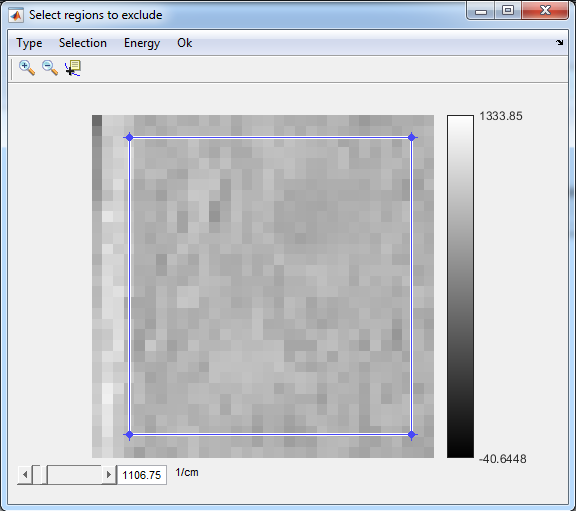Click the wavenumber slider thumb
Image resolution: width=576 pixels, height=511 pixels.
coord(39,475)
